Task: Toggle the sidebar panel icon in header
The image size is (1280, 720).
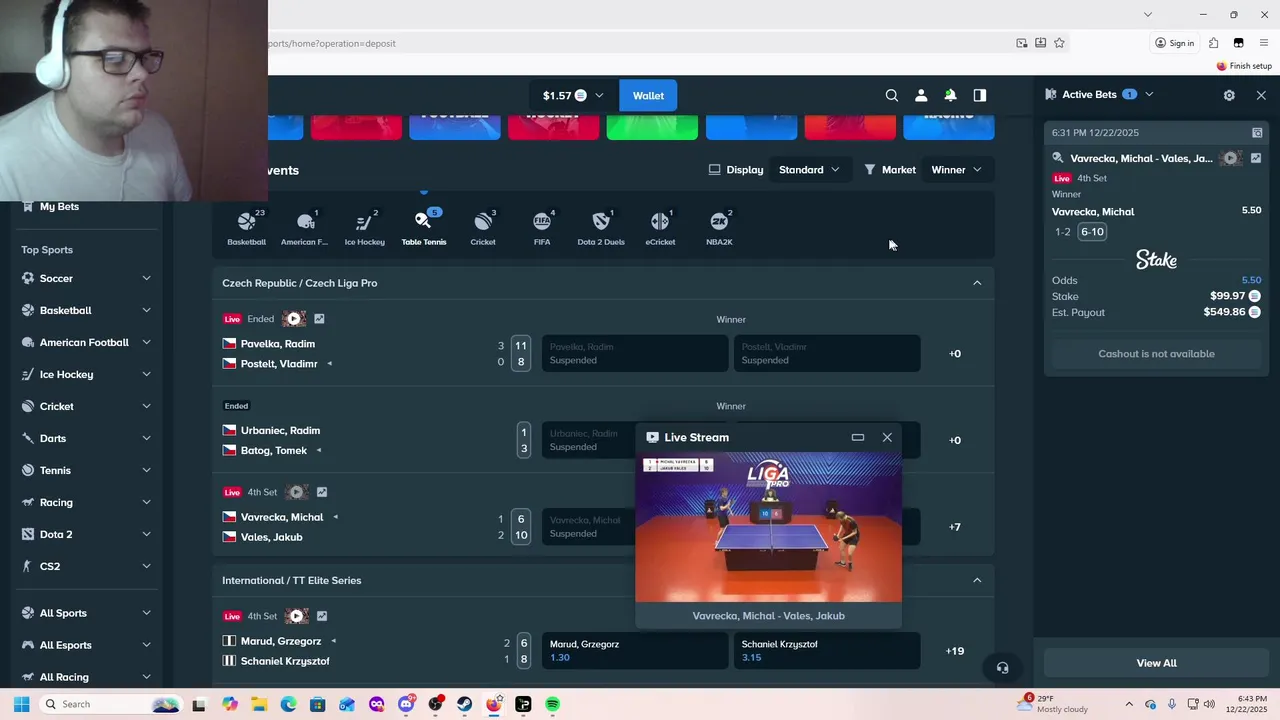Action: click(x=980, y=95)
